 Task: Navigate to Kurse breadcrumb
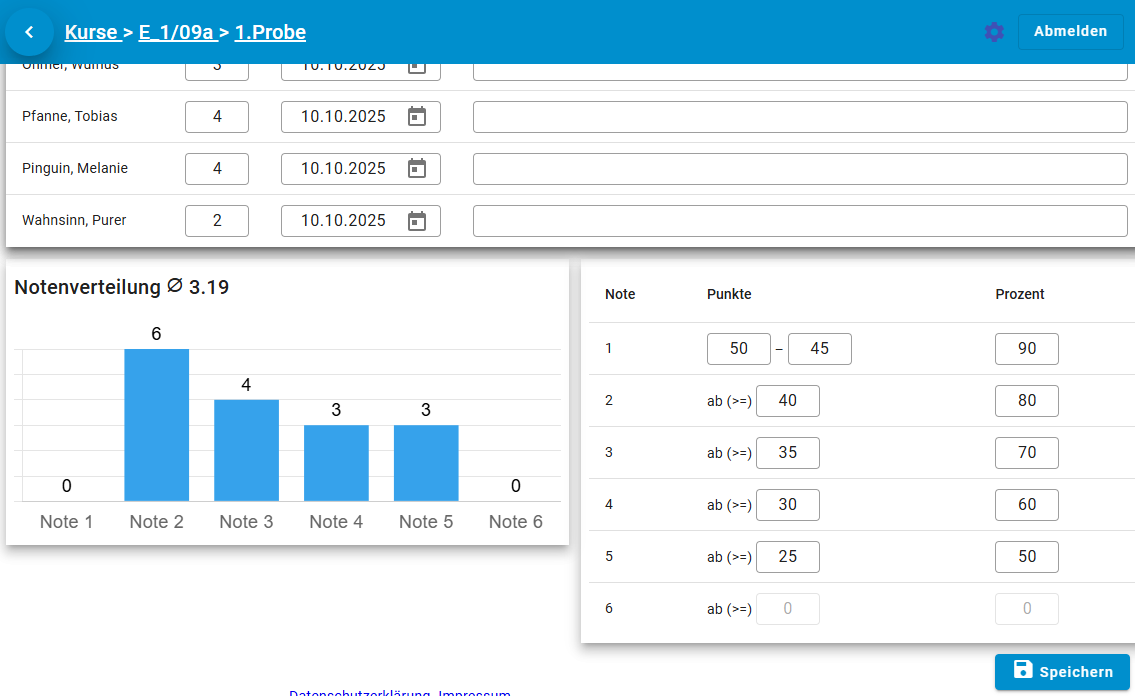pos(91,33)
